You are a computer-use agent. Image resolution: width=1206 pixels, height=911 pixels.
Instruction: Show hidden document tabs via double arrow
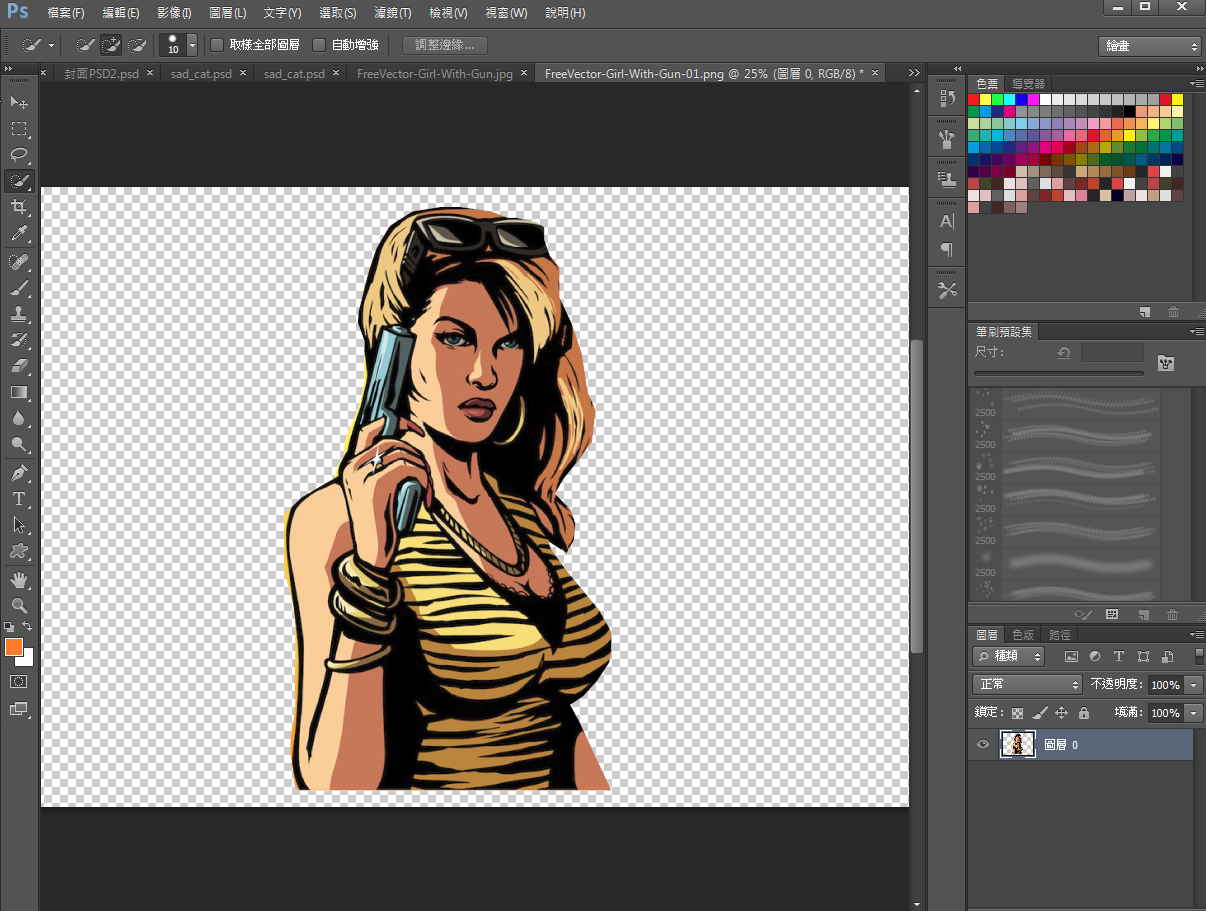coord(914,73)
